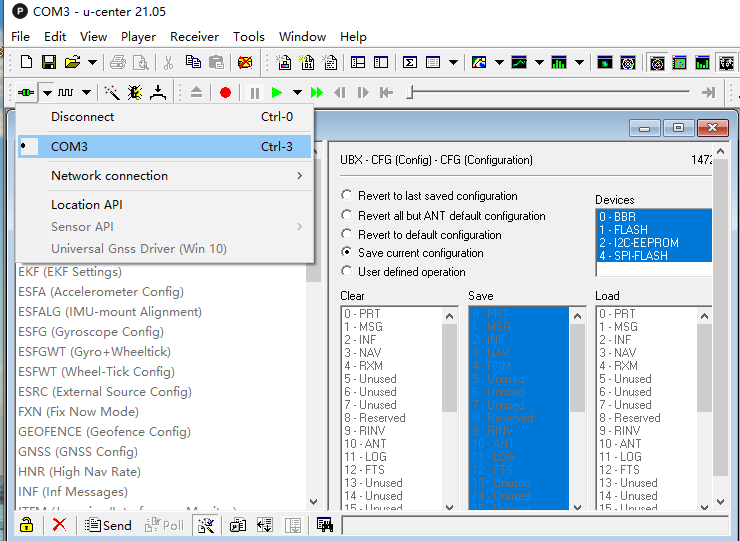Expand the Play button dropdown arrow

(x=297, y=93)
